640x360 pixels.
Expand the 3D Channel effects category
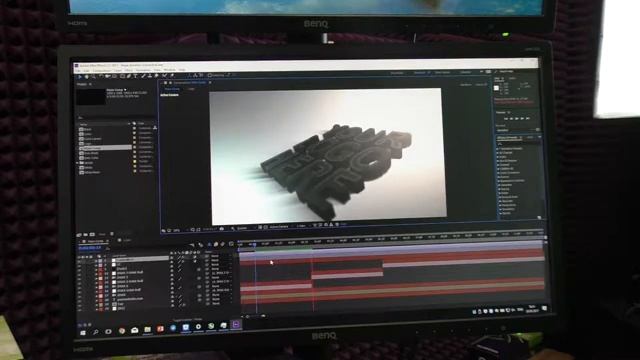point(498,153)
